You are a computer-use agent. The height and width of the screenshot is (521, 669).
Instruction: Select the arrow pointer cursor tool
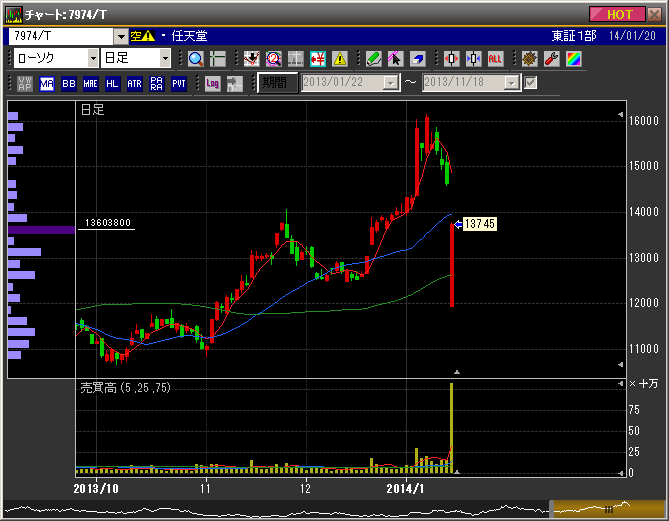(395, 58)
